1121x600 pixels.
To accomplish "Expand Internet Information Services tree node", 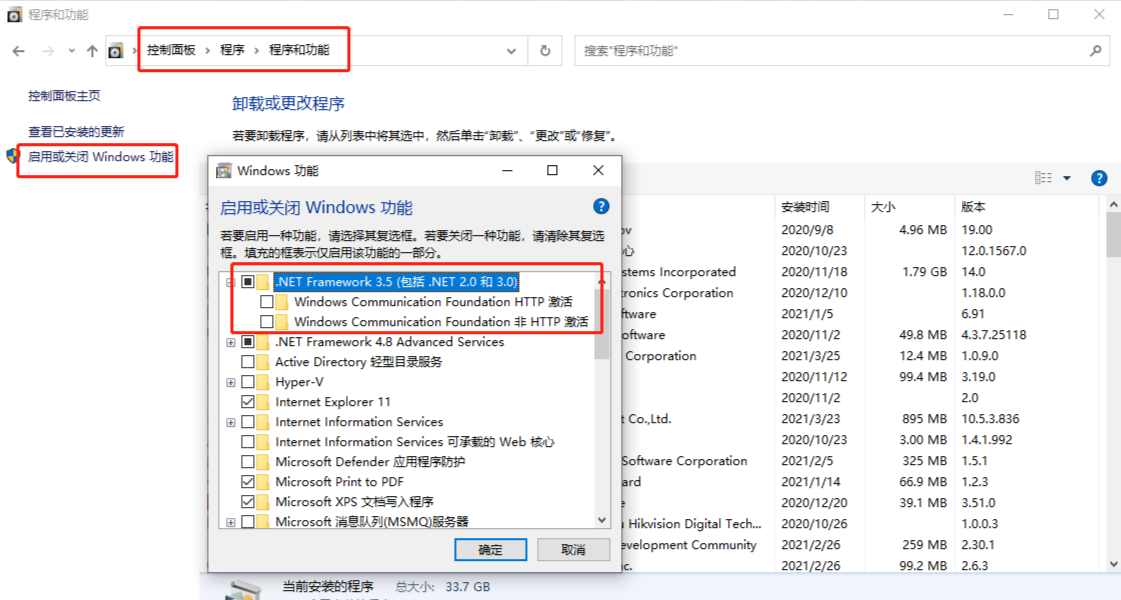I will pyautogui.click(x=230, y=423).
